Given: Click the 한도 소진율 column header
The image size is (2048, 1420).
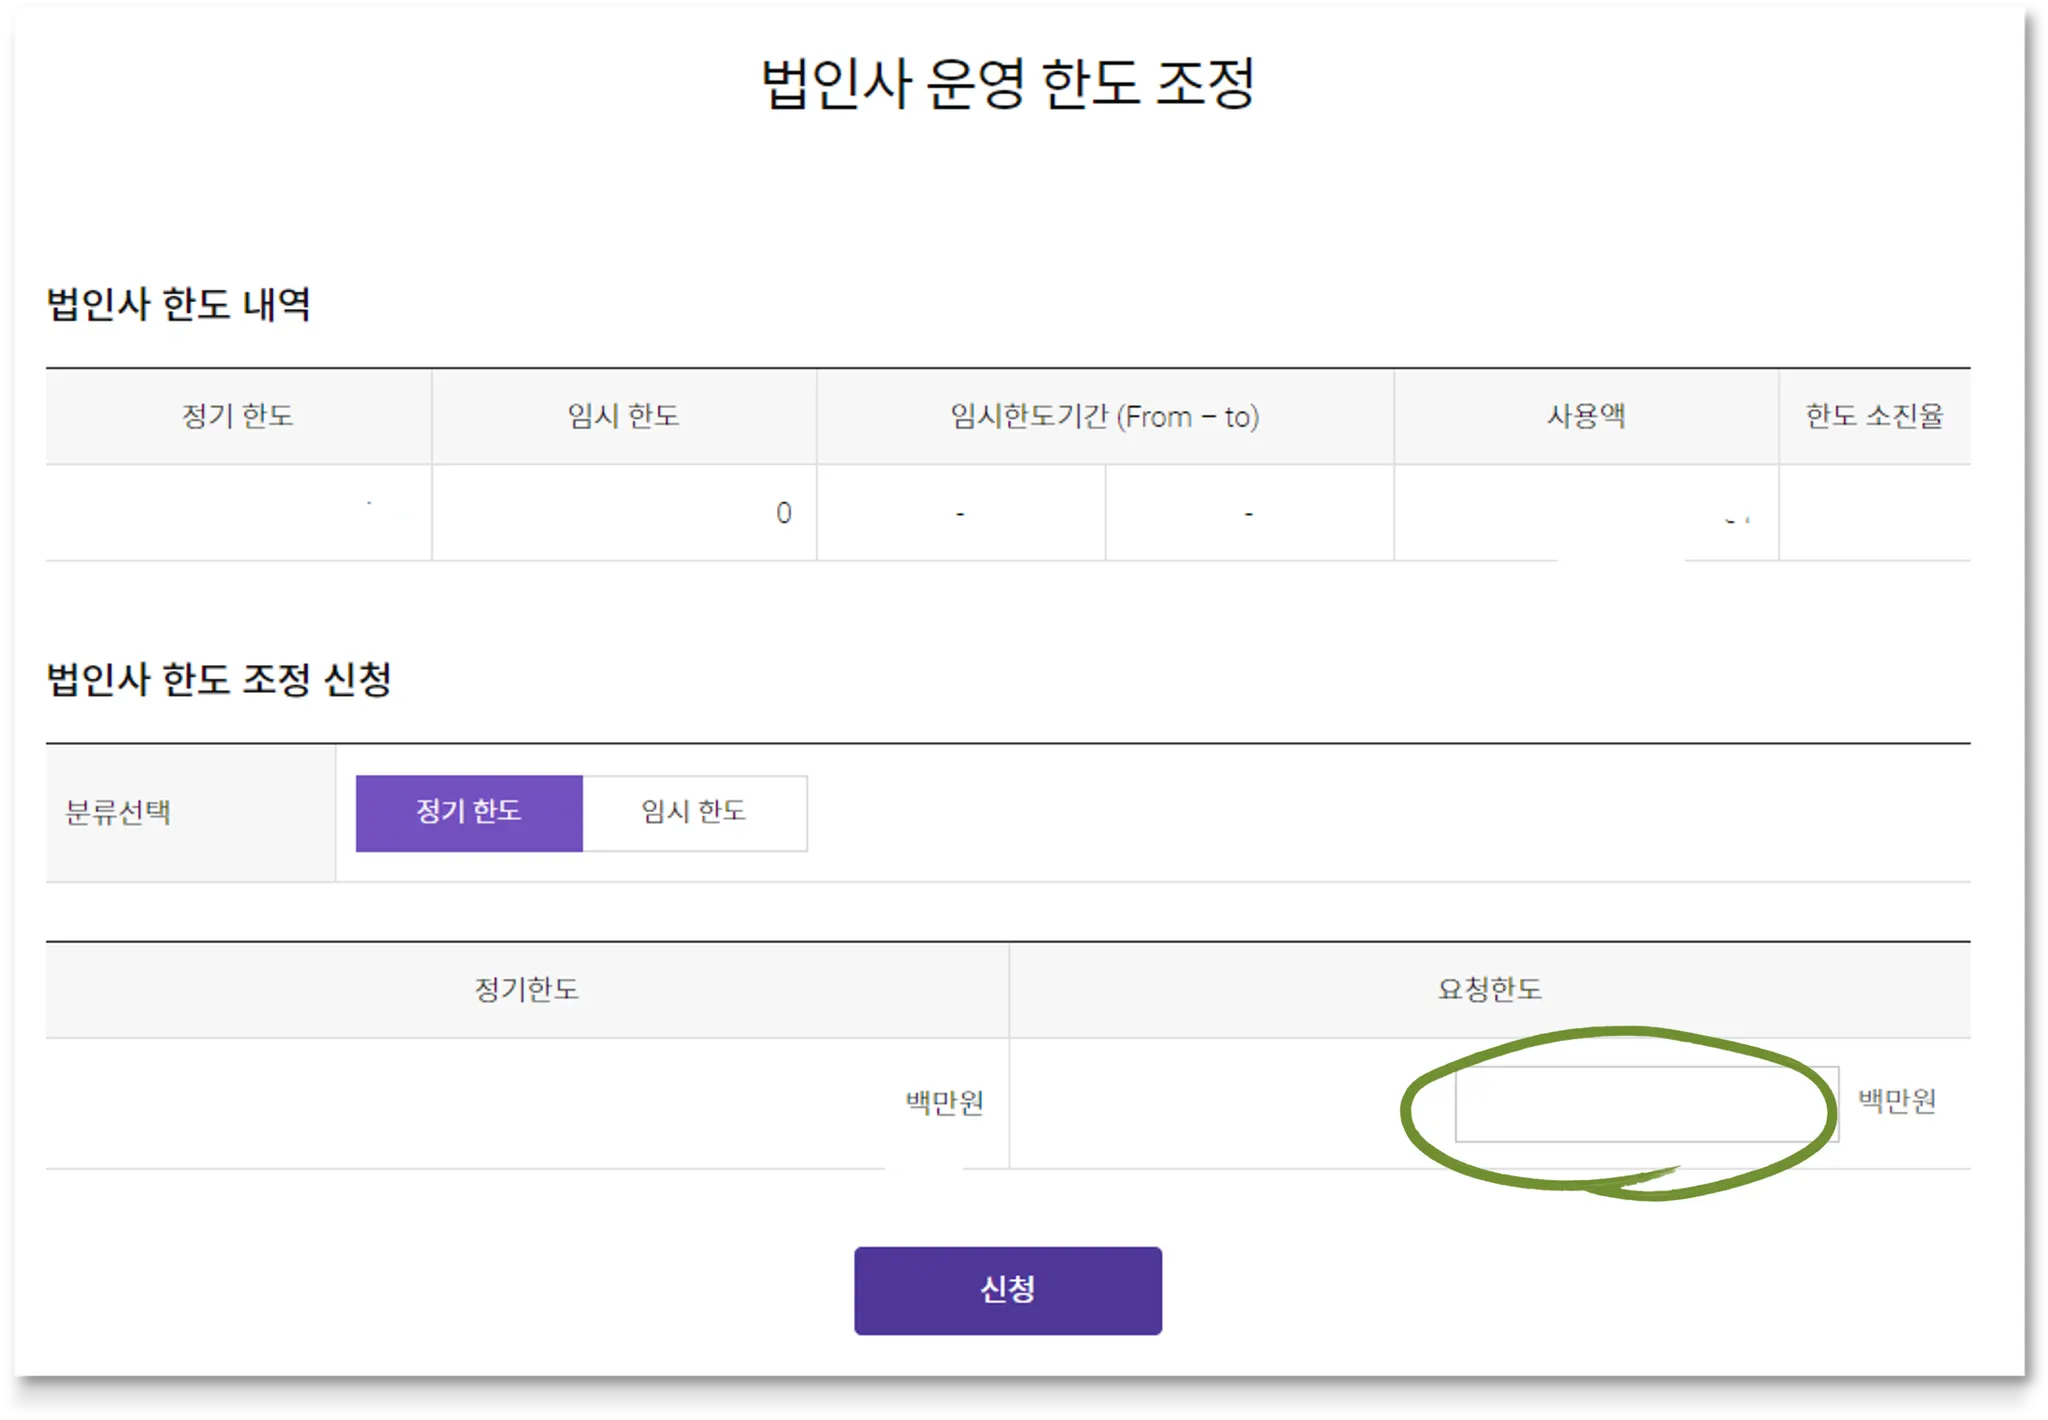Looking at the screenshot, I should 1874,416.
